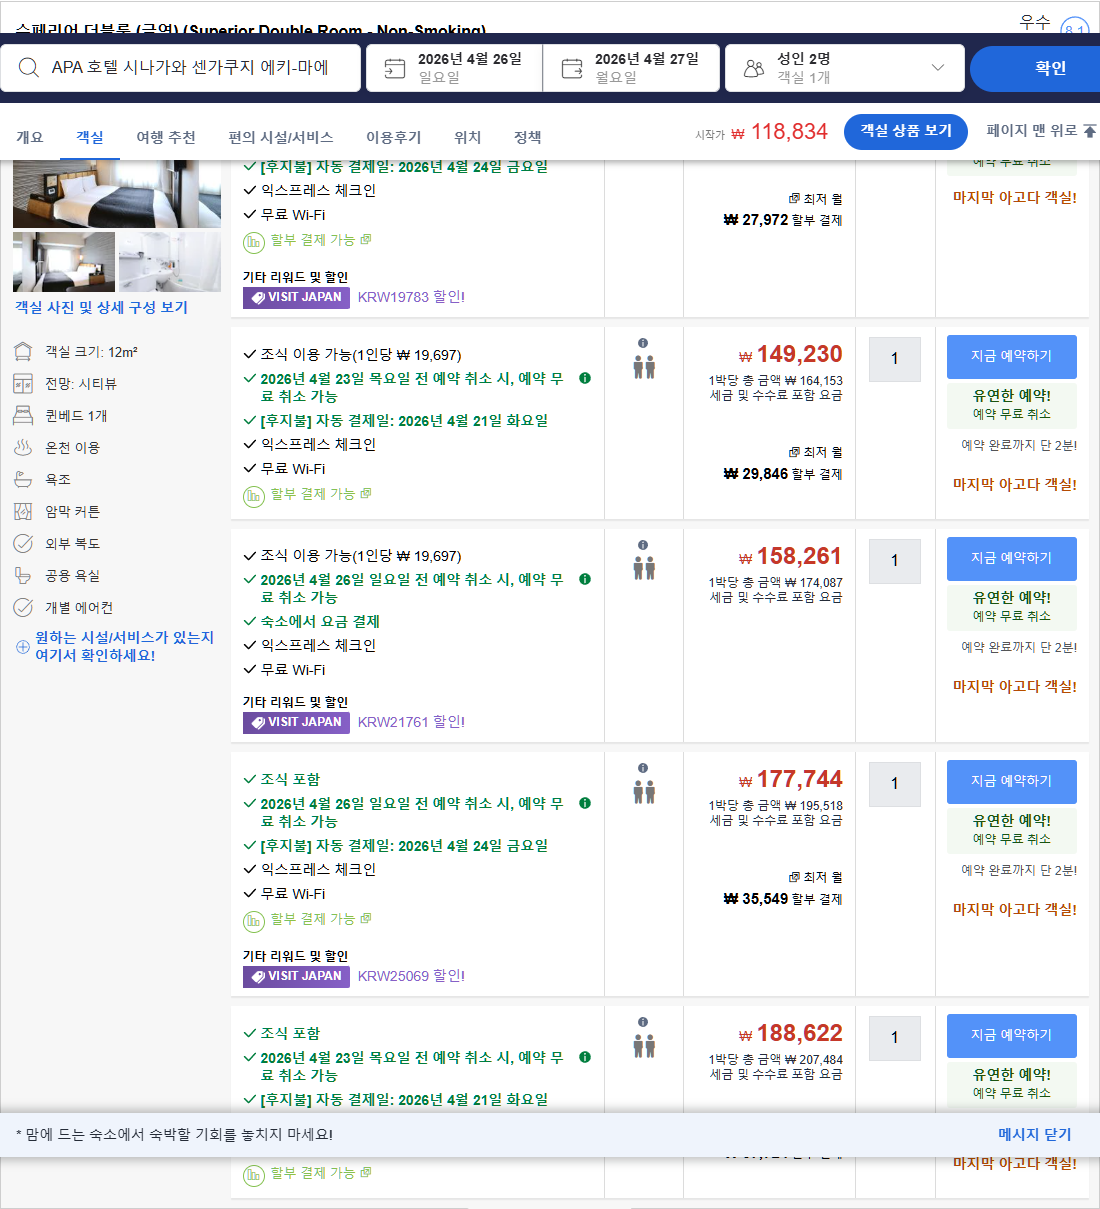
Task: Switch to the 이용후기 tab
Action: coord(393,137)
